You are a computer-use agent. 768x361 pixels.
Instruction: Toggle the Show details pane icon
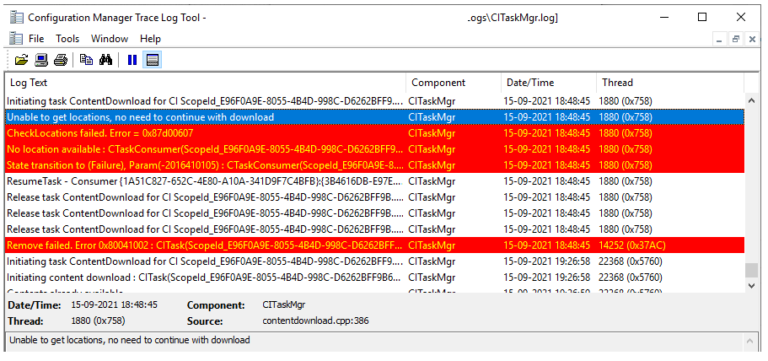point(152,60)
